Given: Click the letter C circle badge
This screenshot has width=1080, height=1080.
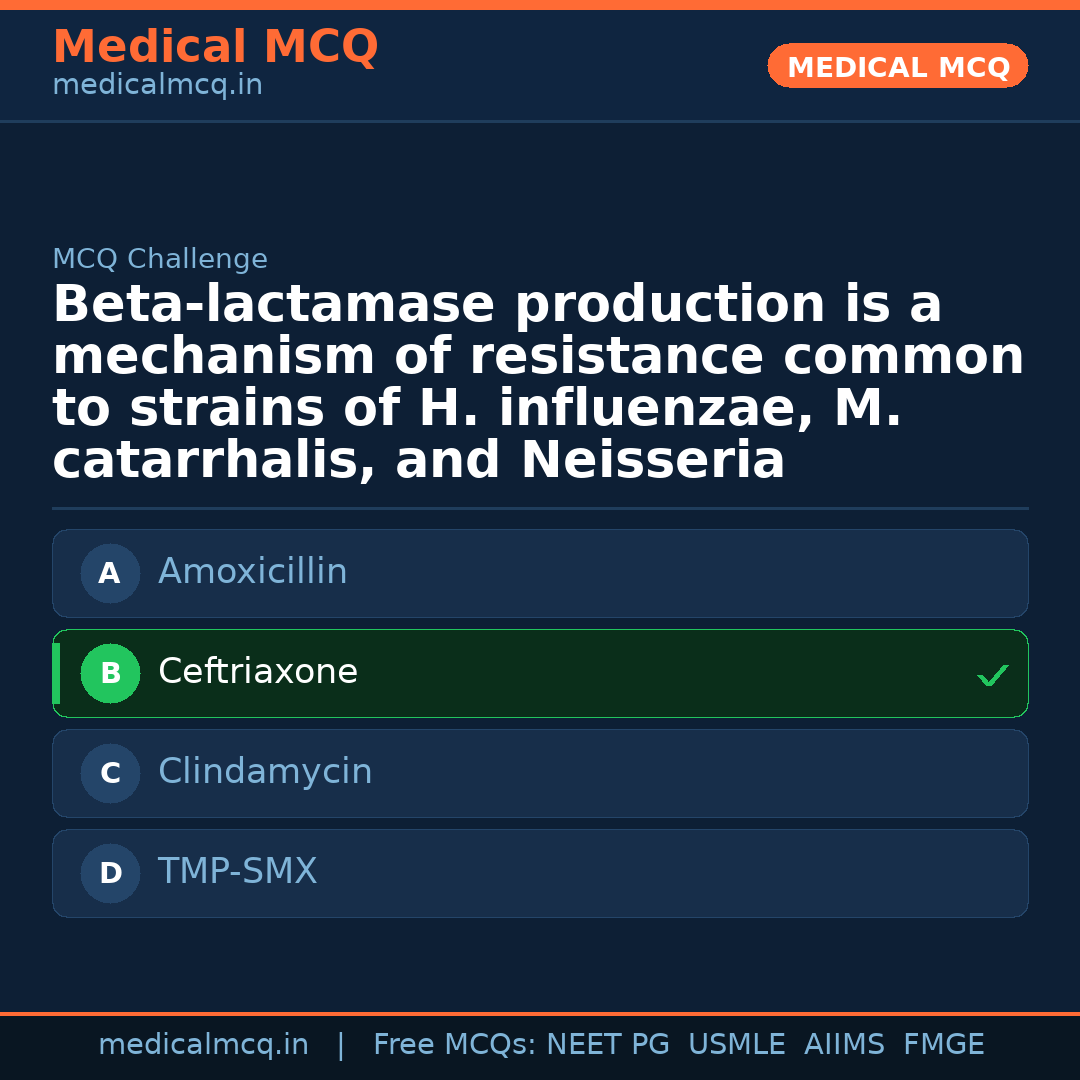Looking at the screenshot, I should [x=110, y=774].
